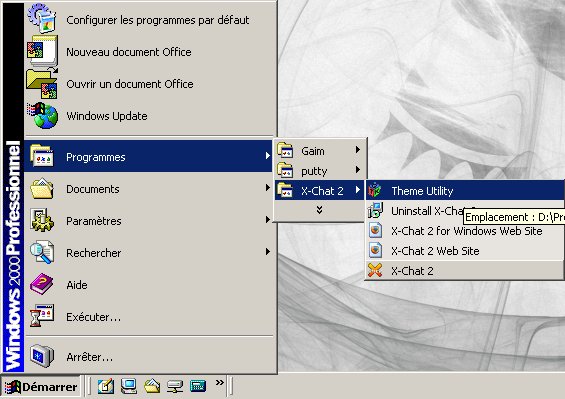Open X-Chat 2 for Windows Web Site

tap(464, 231)
